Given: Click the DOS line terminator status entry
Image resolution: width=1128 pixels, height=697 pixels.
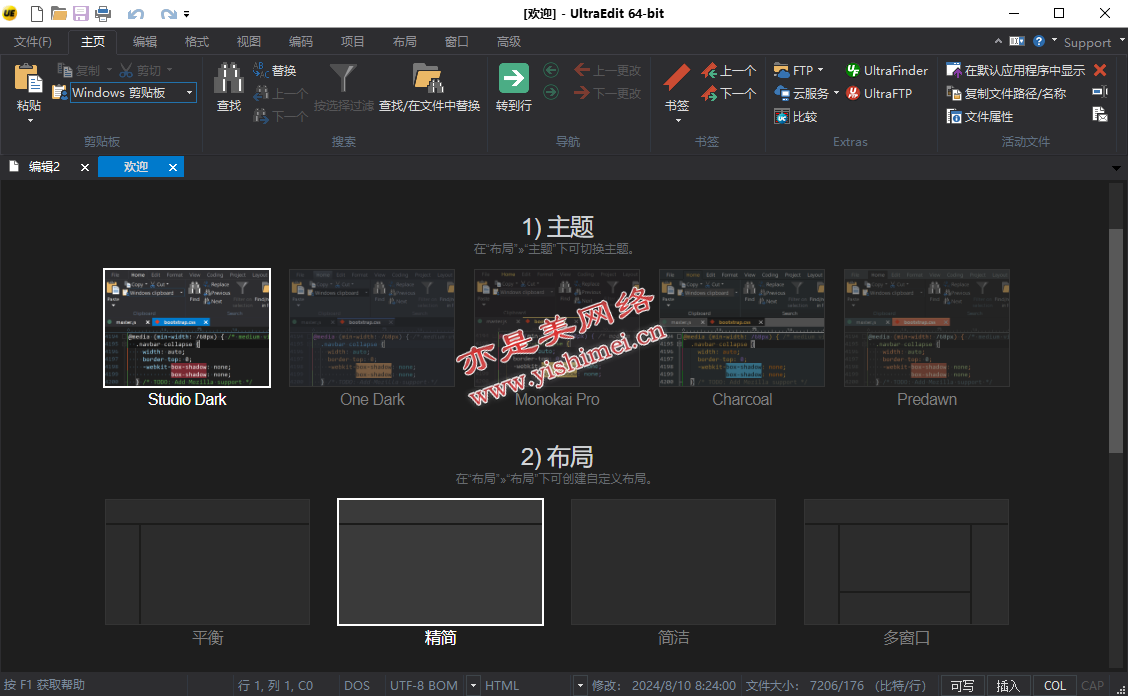Looking at the screenshot, I should click(357, 685).
